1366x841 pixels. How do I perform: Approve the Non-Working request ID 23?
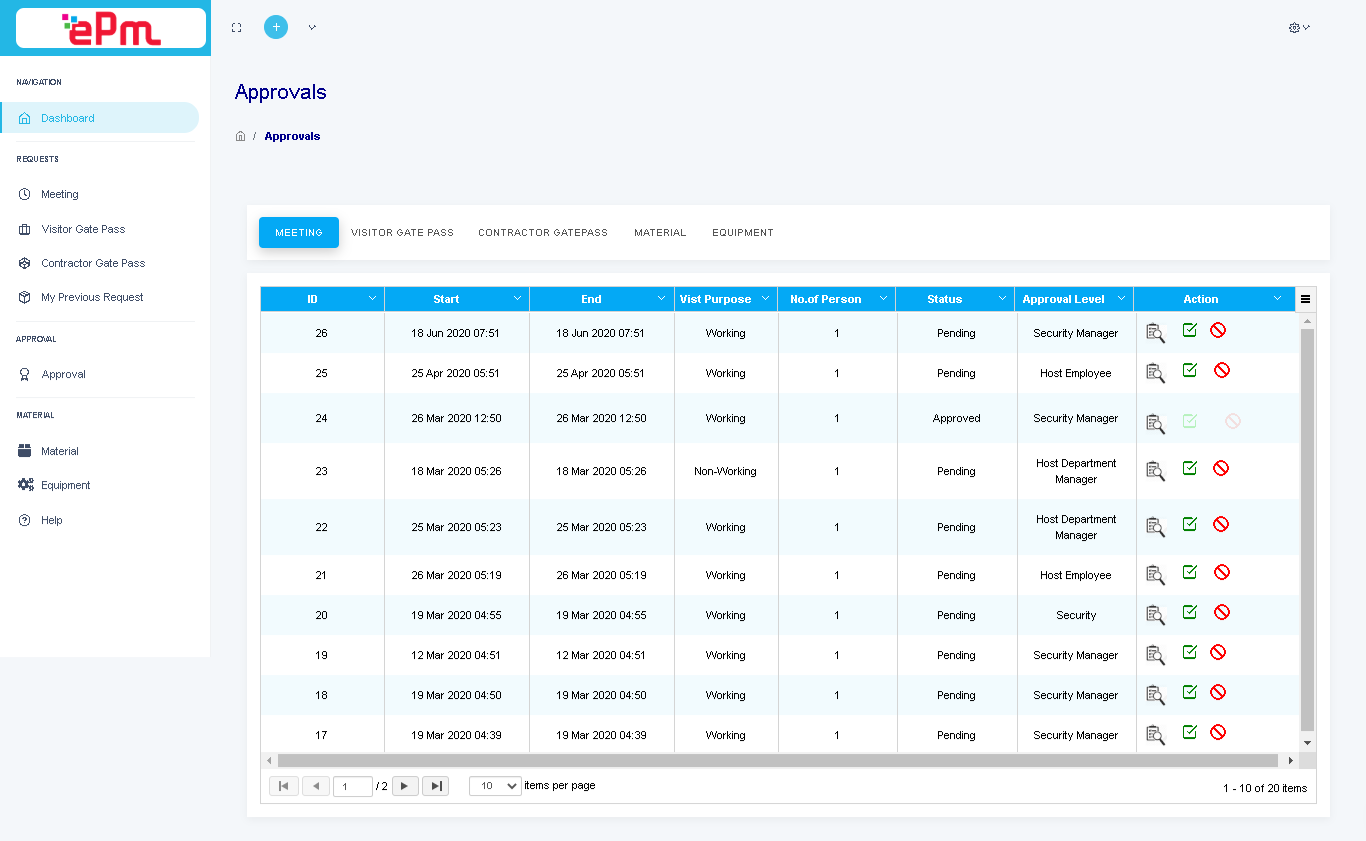[x=1190, y=468]
